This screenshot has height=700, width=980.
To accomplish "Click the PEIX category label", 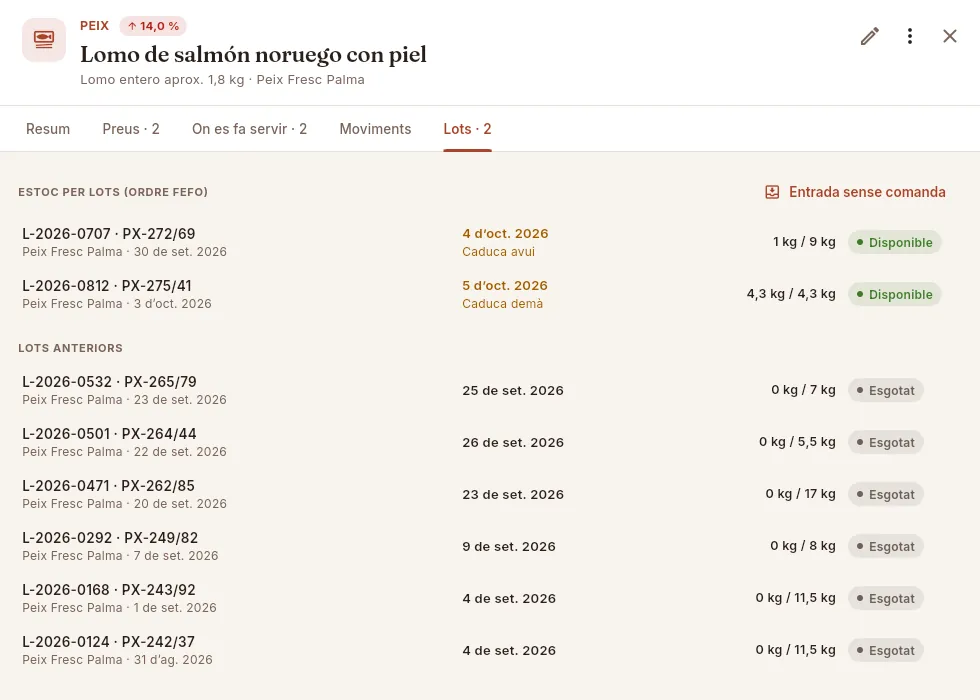I will [x=94, y=26].
